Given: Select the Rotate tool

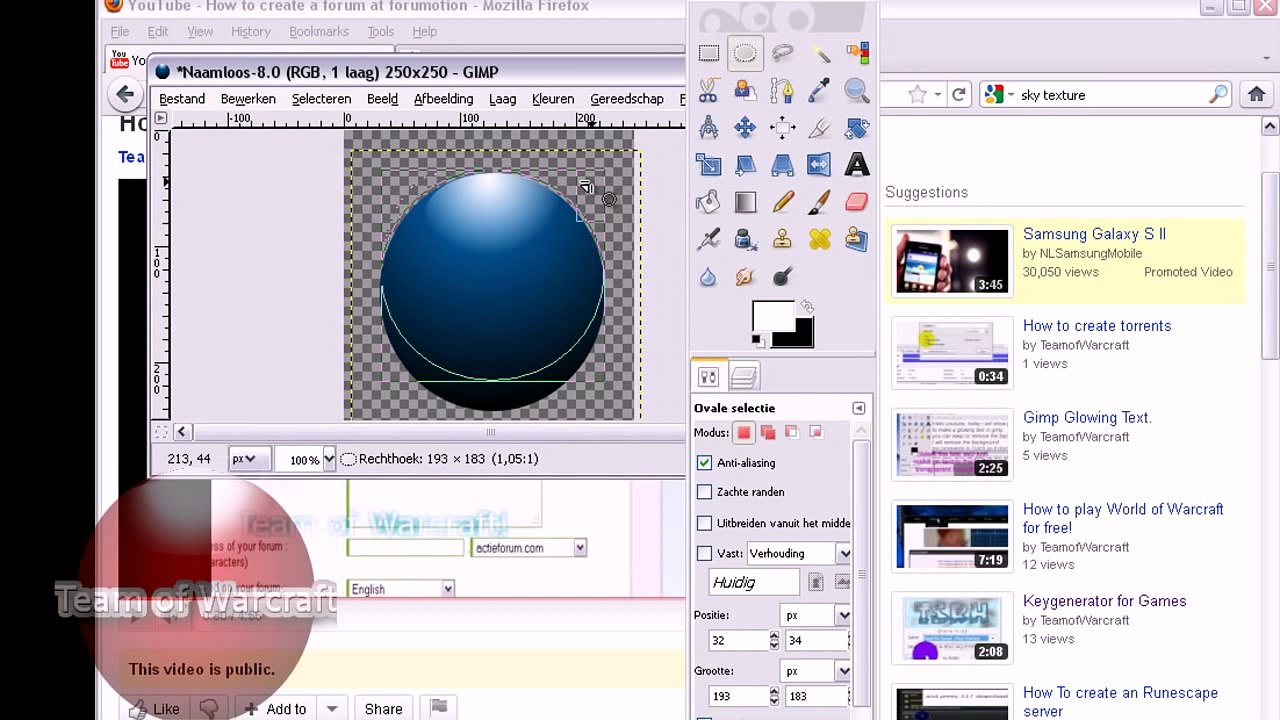Looking at the screenshot, I should [857, 127].
